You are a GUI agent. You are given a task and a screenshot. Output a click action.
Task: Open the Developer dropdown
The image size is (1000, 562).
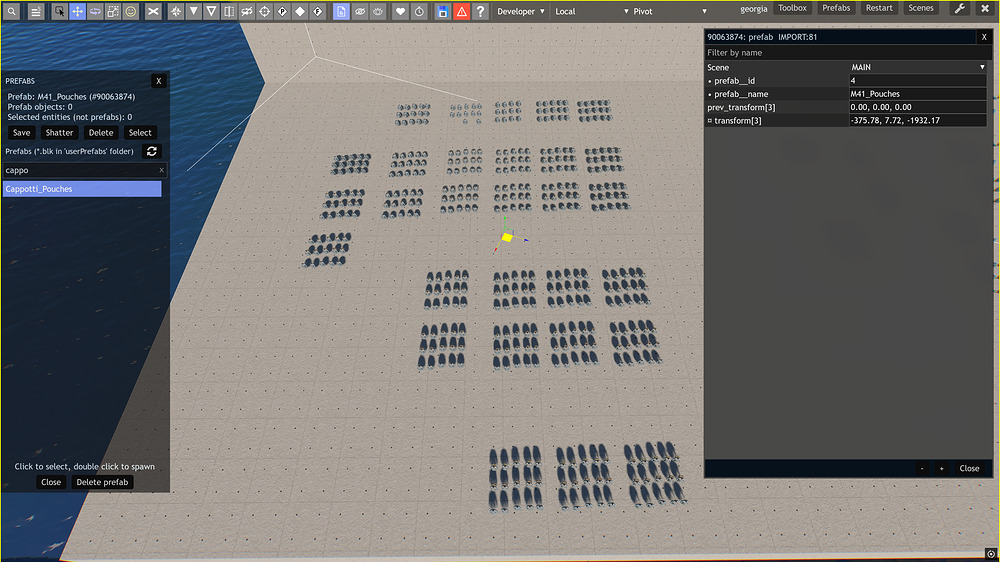click(x=521, y=11)
